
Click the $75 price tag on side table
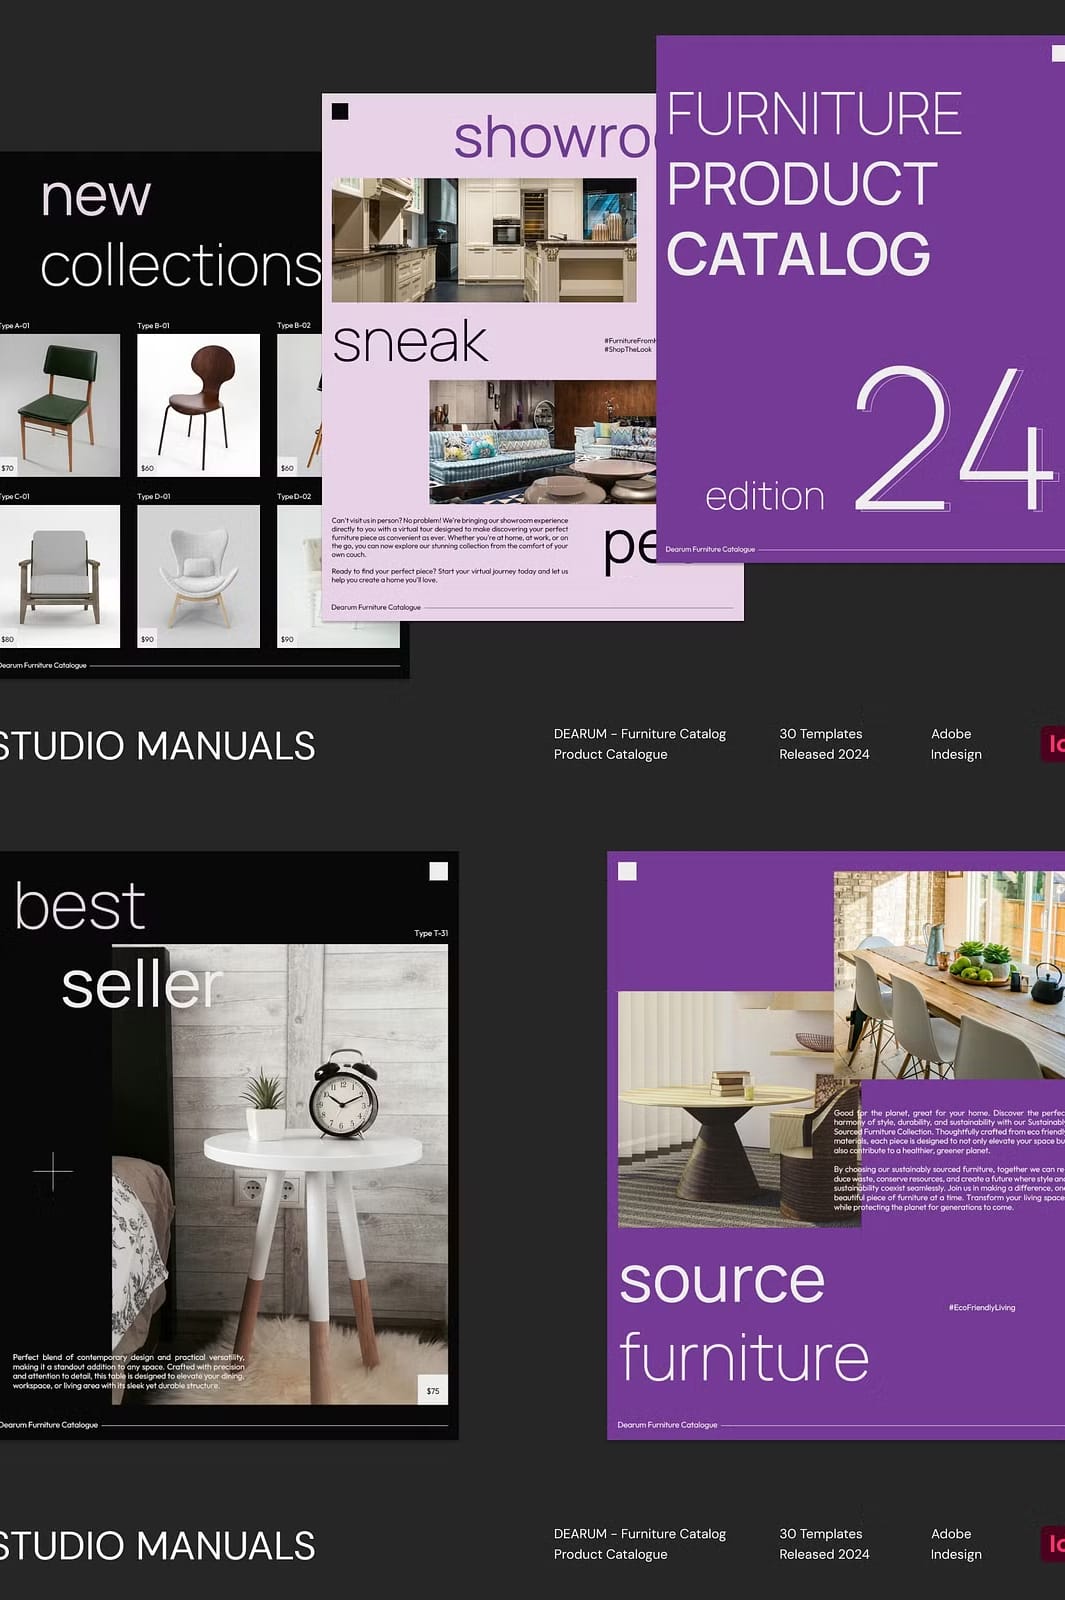coord(433,1390)
